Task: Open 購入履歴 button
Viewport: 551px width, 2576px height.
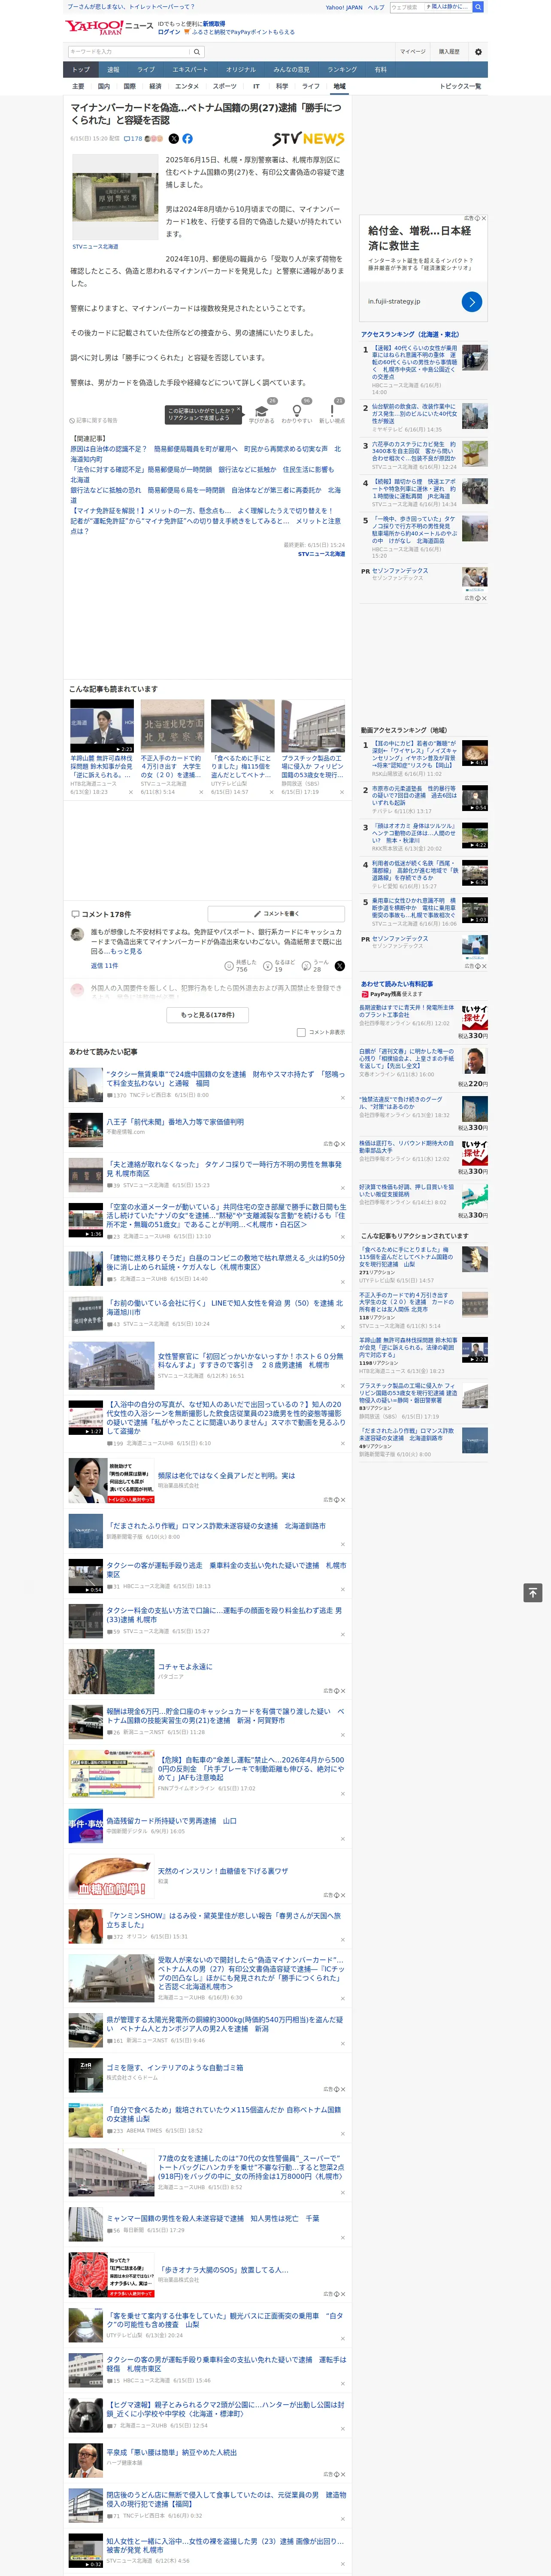Action: (449, 52)
